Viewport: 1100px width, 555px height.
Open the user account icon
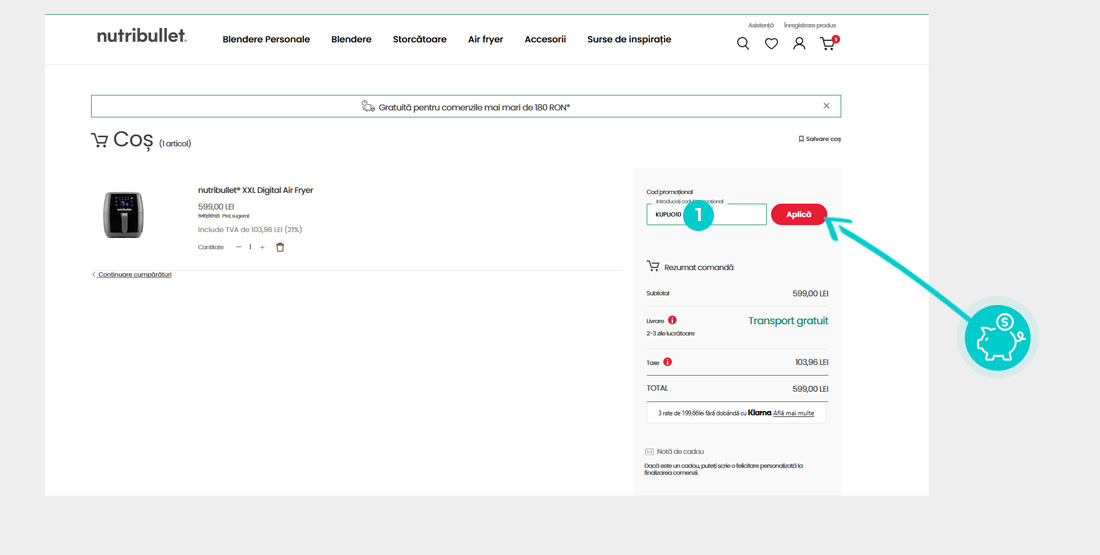(x=799, y=44)
